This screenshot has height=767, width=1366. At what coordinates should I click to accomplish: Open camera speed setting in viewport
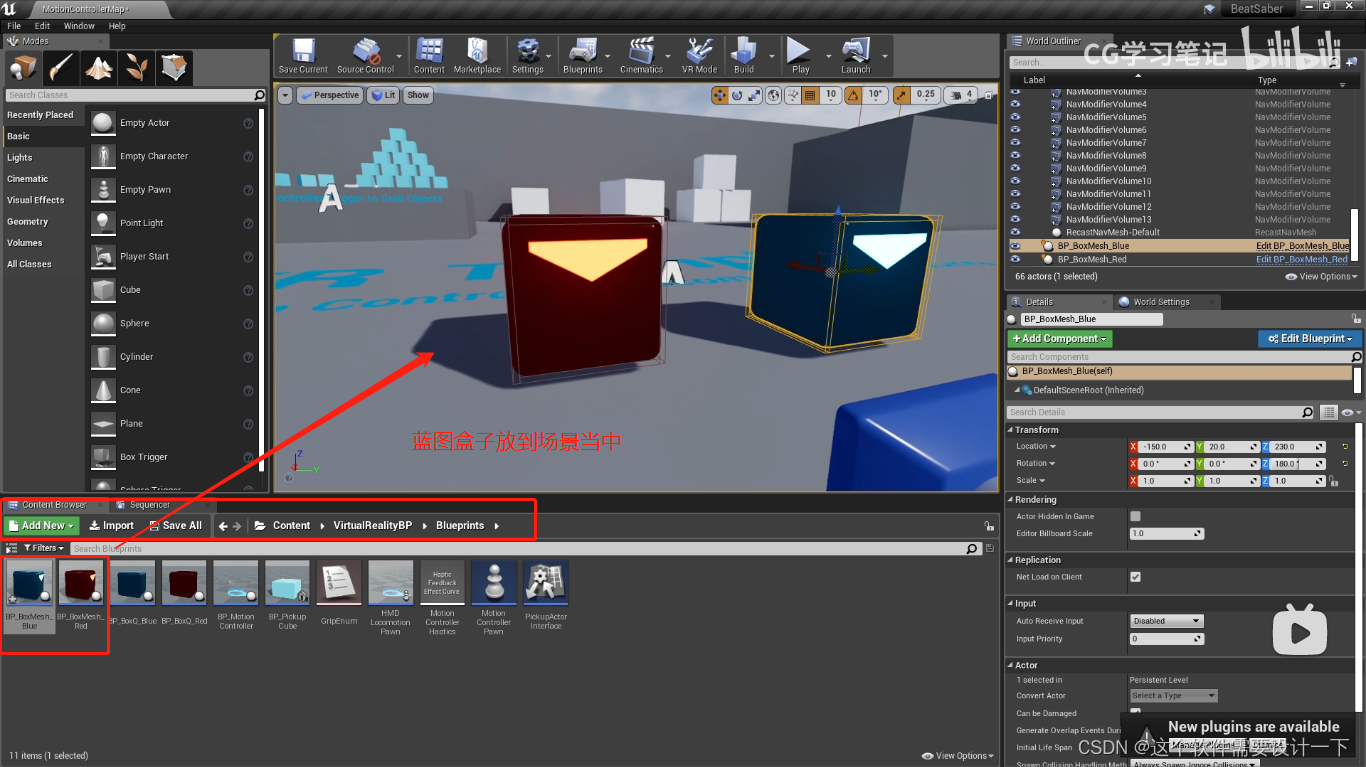tap(962, 95)
